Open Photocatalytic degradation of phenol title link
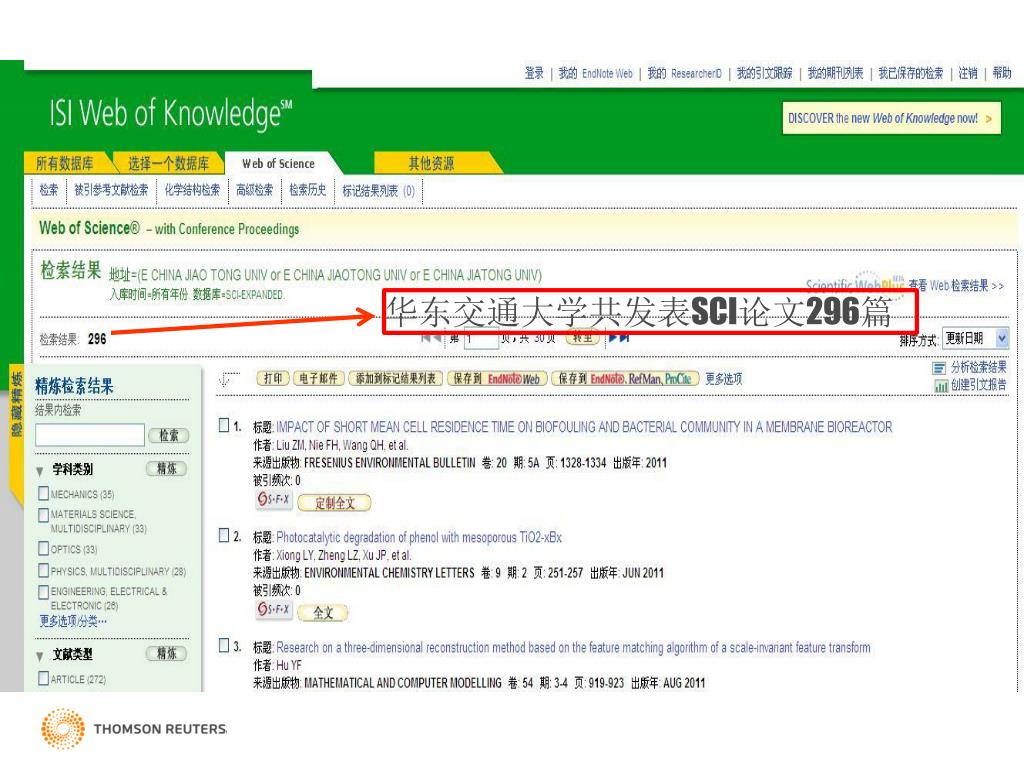 click(x=419, y=537)
